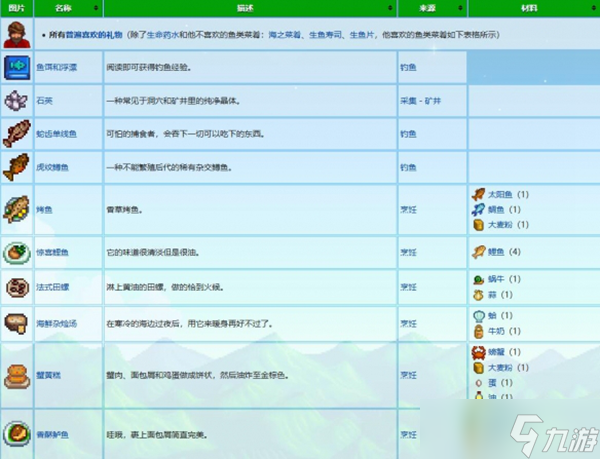The width and height of the screenshot is (600, 459).
Task: Click the flour bag icon in the 烤鱼 row
Action: pyautogui.click(x=478, y=225)
